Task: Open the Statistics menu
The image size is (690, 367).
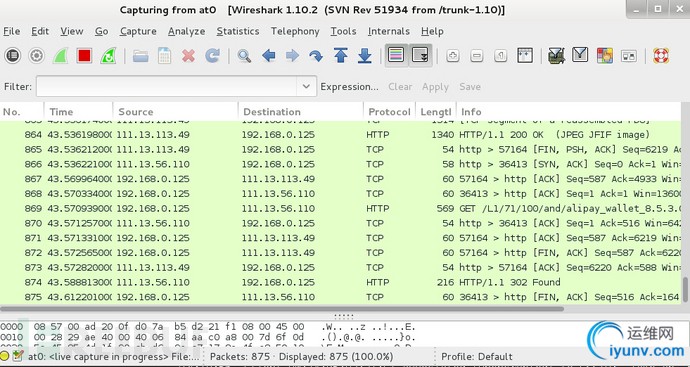Action: coord(238,31)
